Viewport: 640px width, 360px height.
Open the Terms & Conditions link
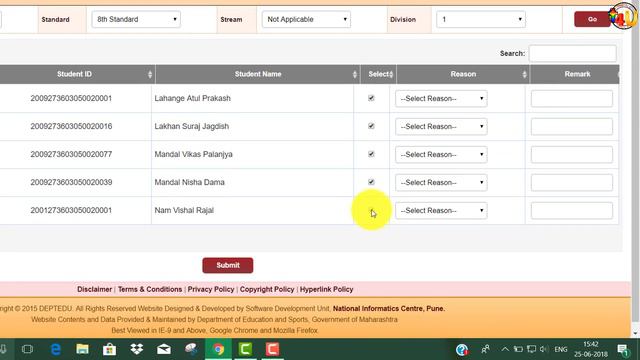tap(150, 289)
